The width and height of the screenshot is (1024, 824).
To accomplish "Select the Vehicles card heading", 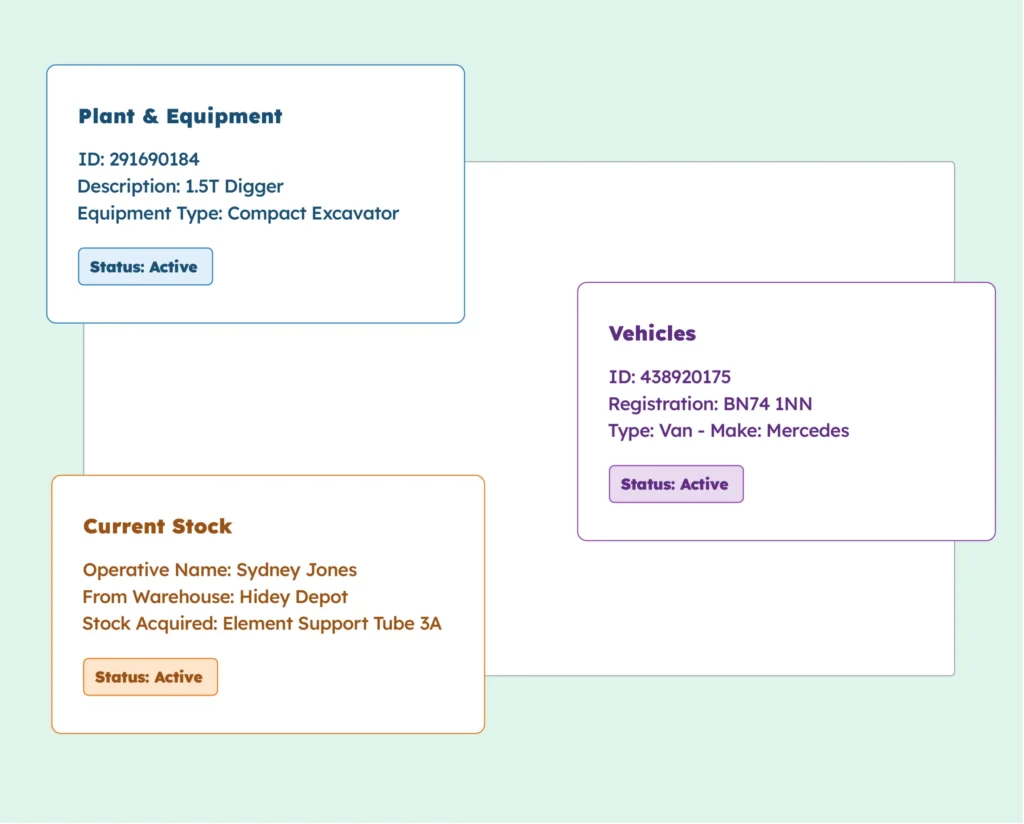I will pyautogui.click(x=652, y=334).
